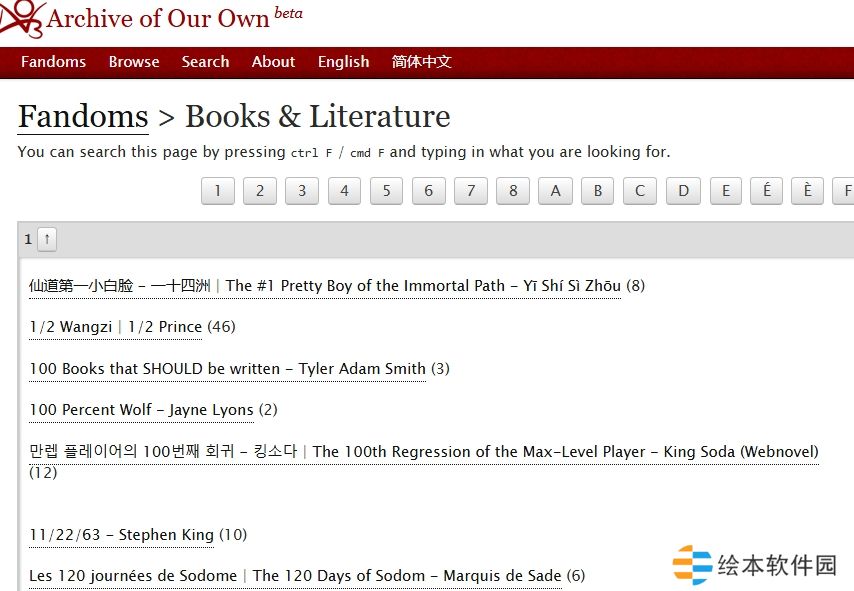Open the 1/2 Prince fandom link
Viewport: 854px width, 591px height.
pos(115,327)
